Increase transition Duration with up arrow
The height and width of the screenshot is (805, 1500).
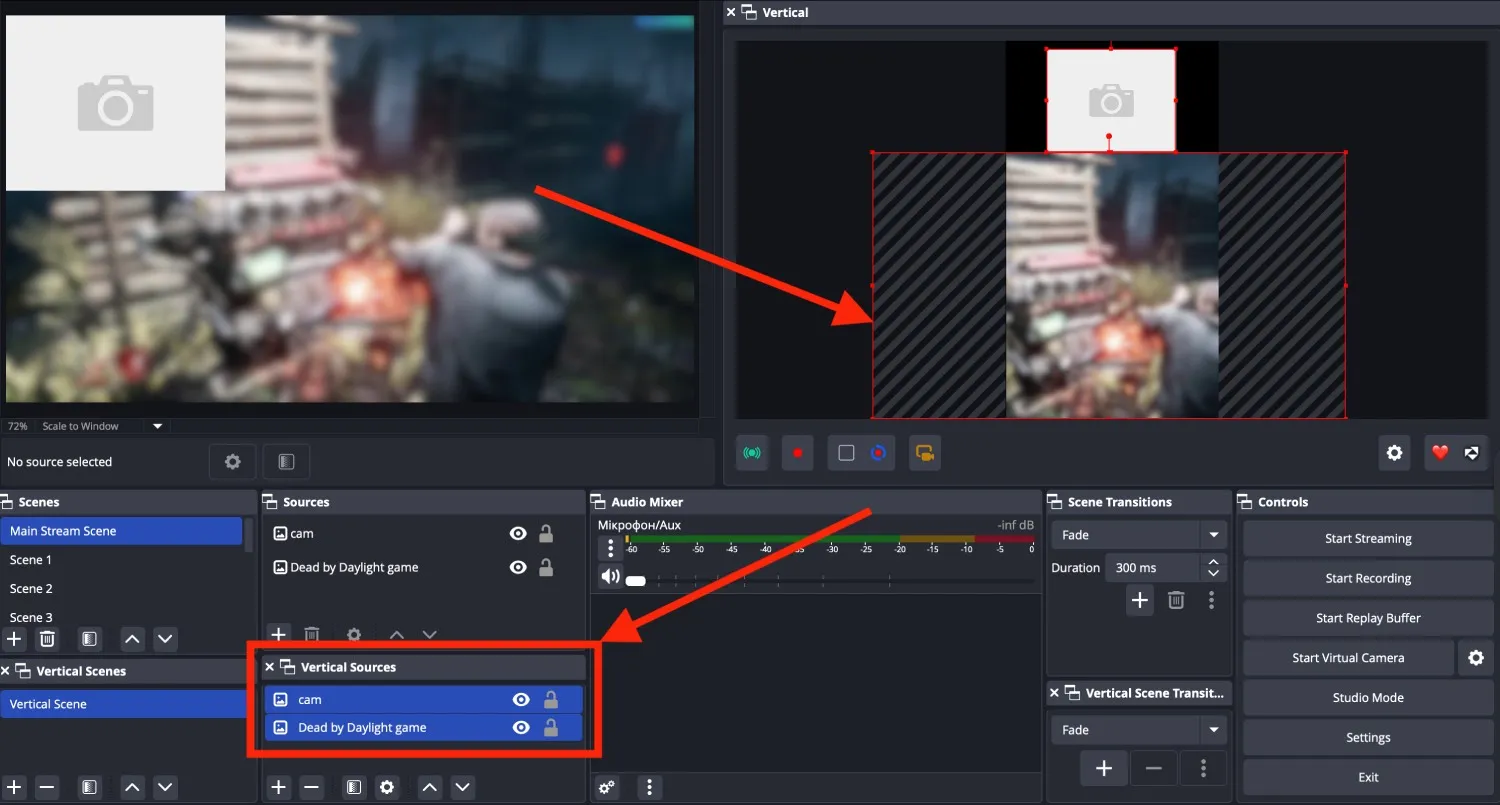coord(1213,562)
